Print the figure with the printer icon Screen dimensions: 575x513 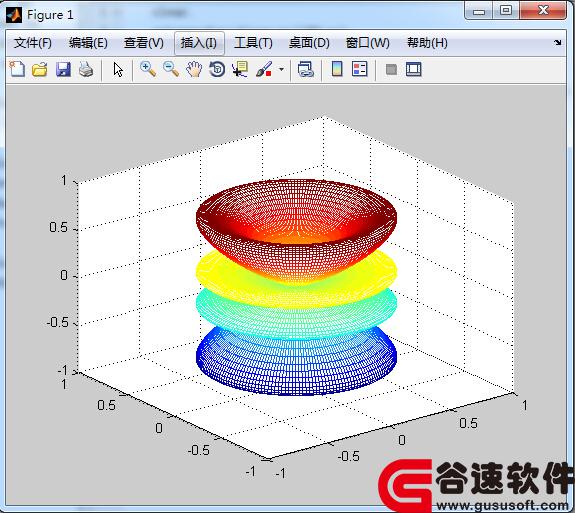[86, 69]
